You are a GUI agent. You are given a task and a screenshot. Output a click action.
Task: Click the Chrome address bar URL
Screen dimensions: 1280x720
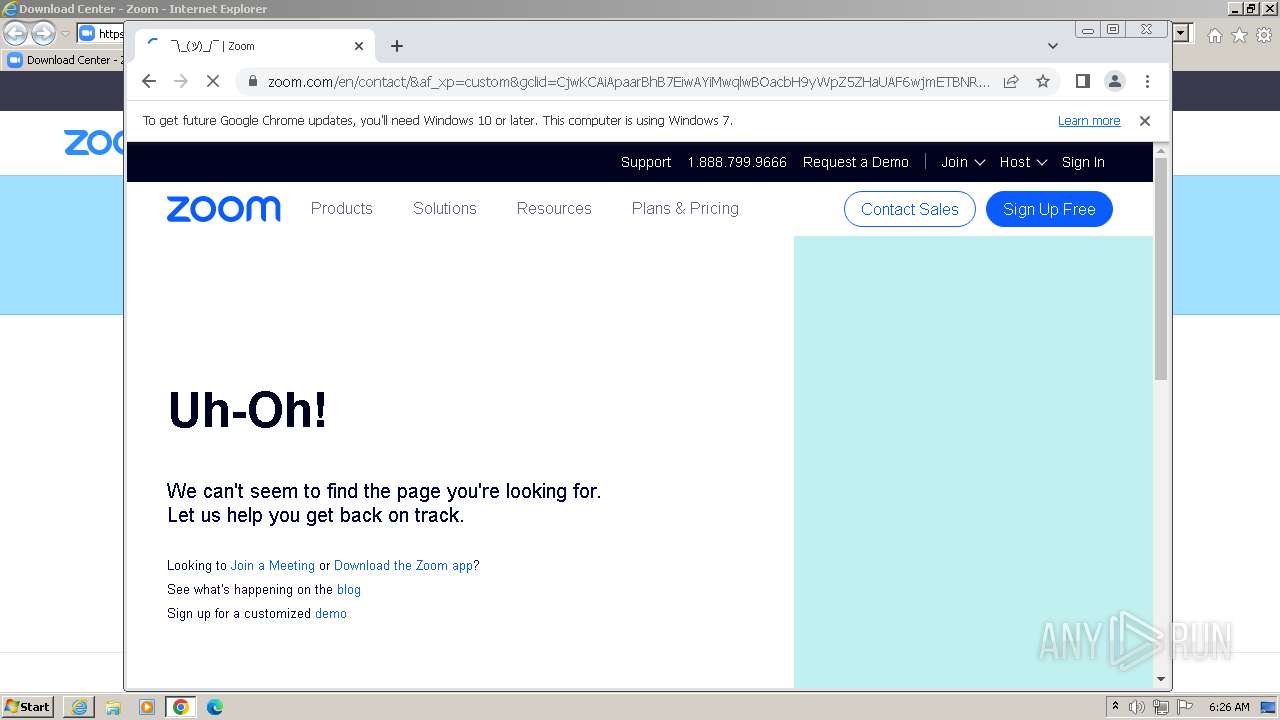click(x=628, y=81)
